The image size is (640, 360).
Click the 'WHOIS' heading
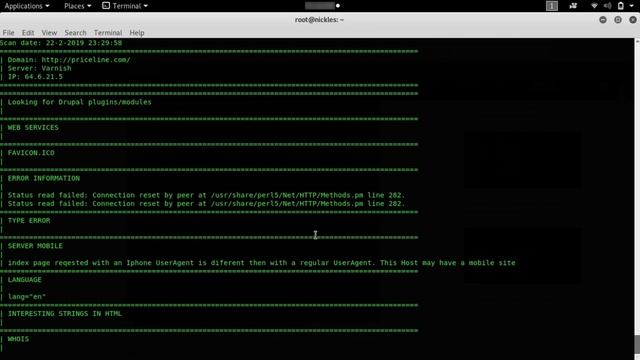[x=18, y=339]
